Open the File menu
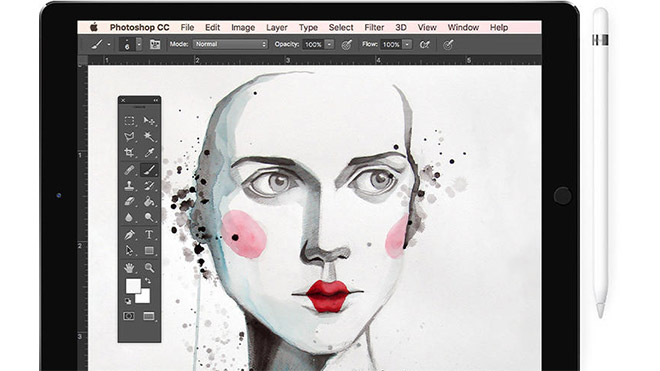660x371 pixels. (x=187, y=27)
